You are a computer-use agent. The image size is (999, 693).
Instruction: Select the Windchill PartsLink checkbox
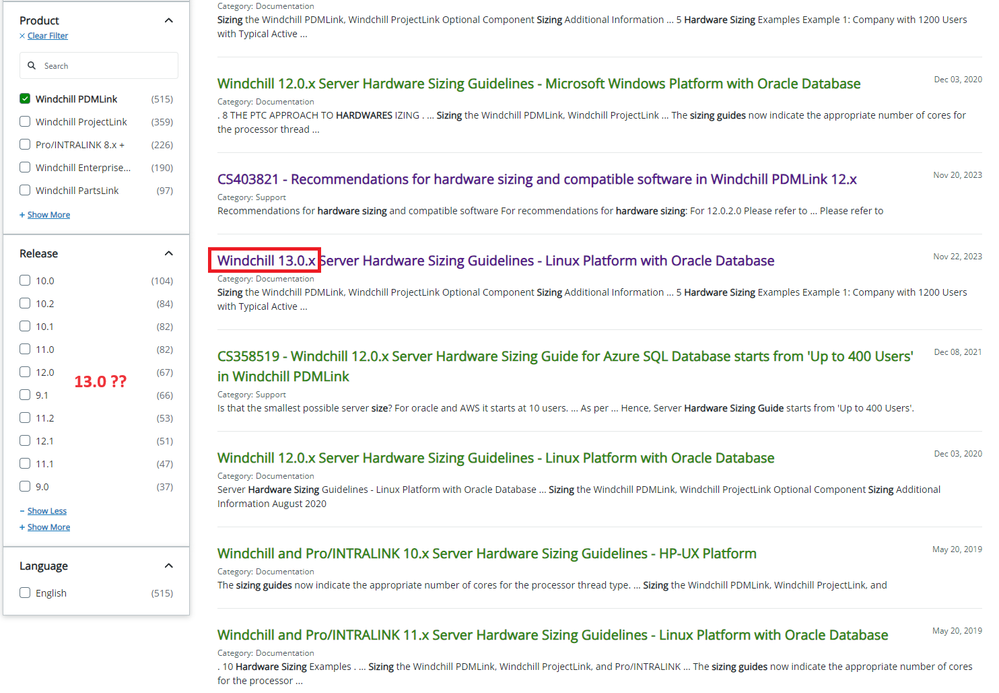(25, 190)
